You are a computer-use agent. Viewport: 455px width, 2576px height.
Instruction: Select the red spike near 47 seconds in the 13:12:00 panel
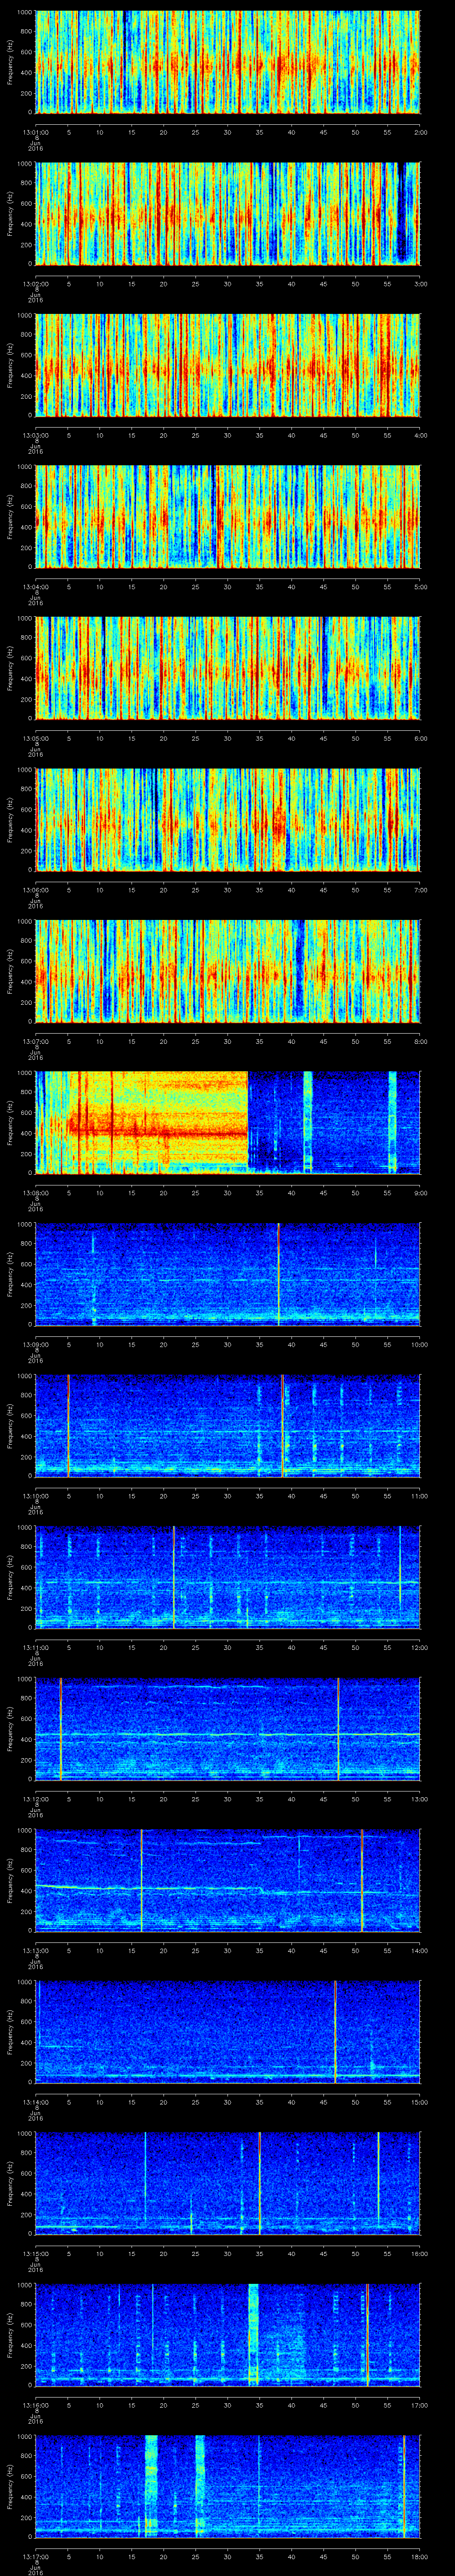click(x=339, y=1728)
